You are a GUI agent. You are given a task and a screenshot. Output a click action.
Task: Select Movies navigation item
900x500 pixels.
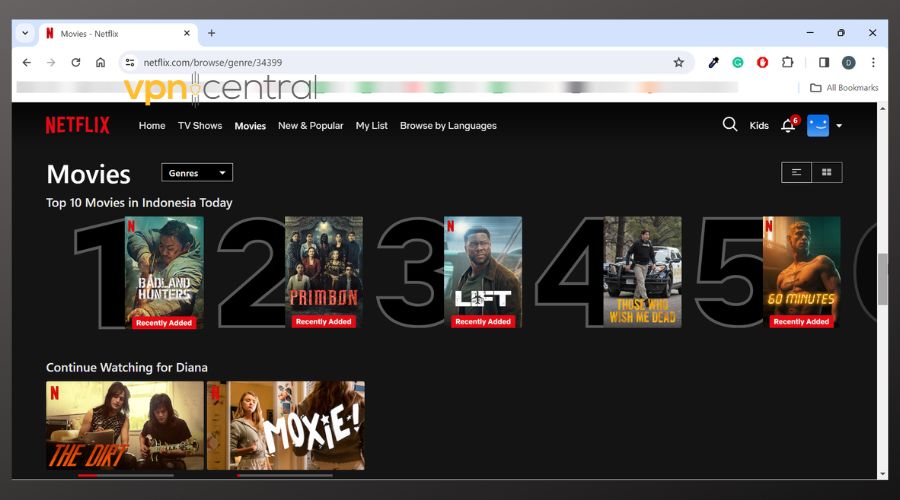(250, 126)
